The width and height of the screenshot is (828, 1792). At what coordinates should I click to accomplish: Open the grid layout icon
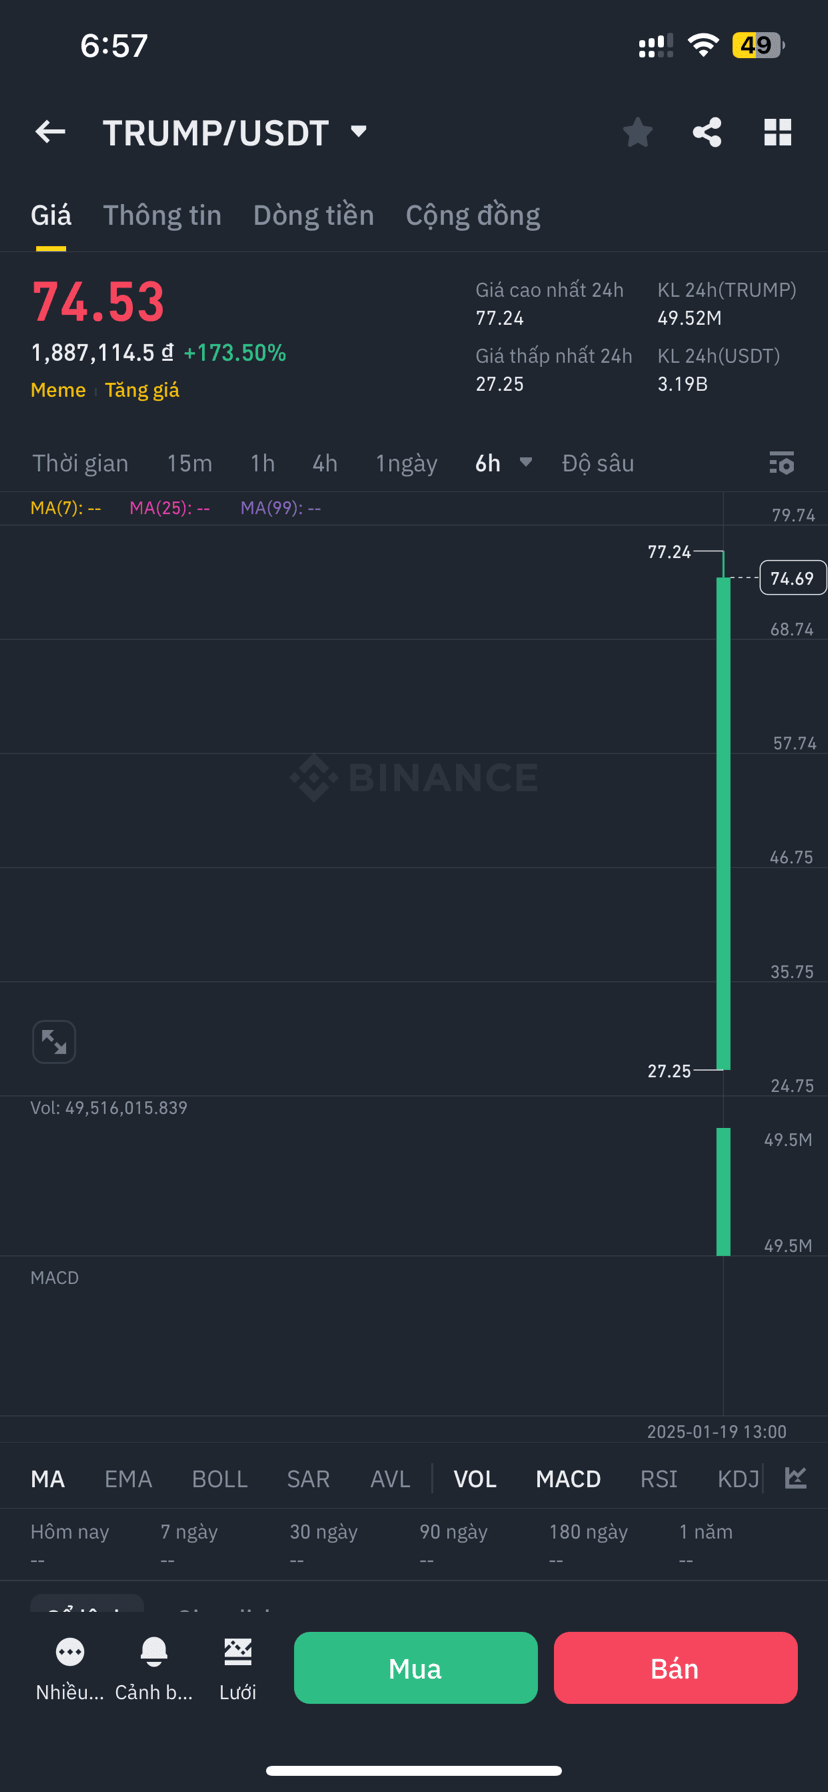pyautogui.click(x=778, y=132)
